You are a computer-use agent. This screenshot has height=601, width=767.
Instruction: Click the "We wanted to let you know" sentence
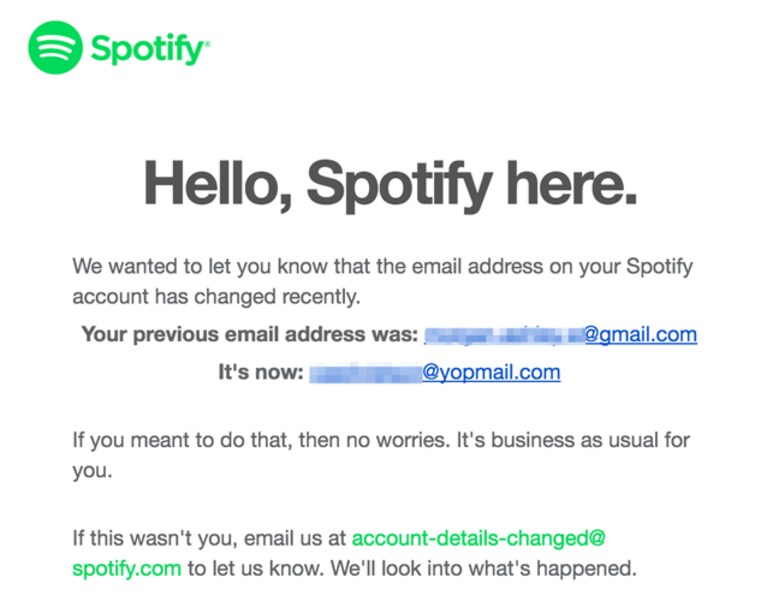383,267
